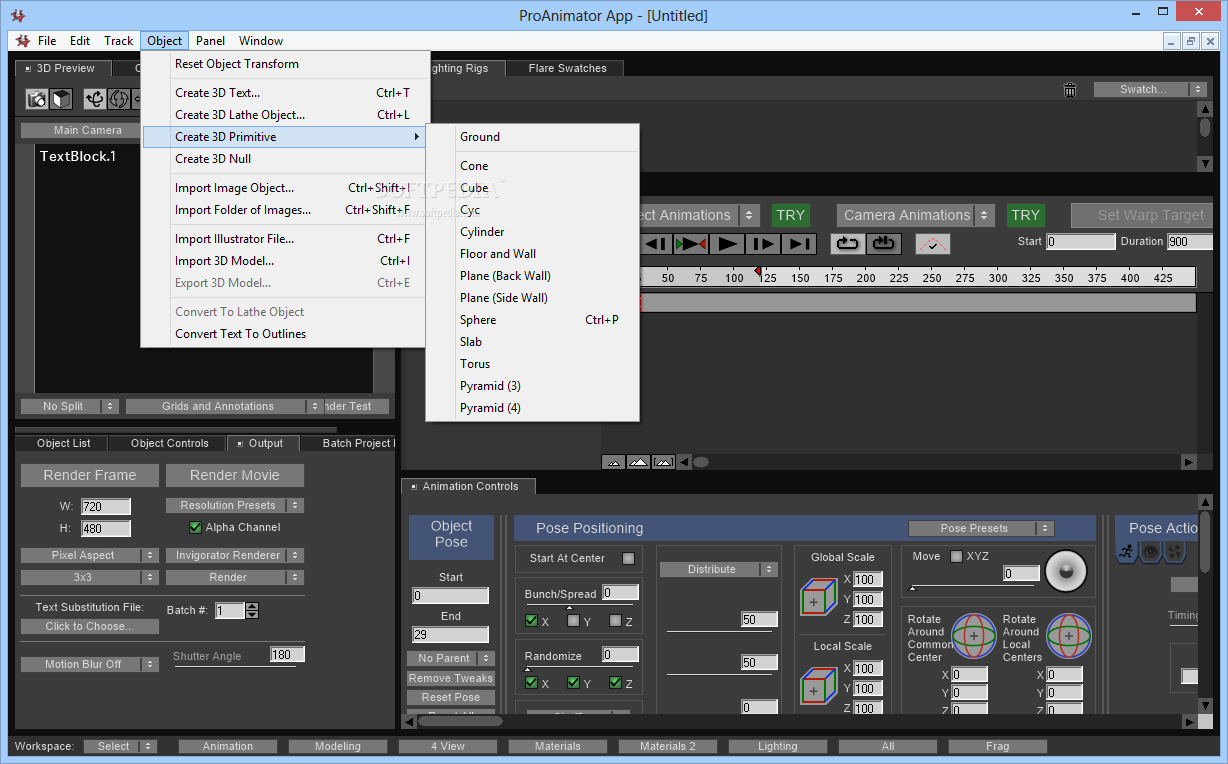This screenshot has width=1228, height=764.
Task: Click the Duration input field
Action: click(x=1191, y=242)
